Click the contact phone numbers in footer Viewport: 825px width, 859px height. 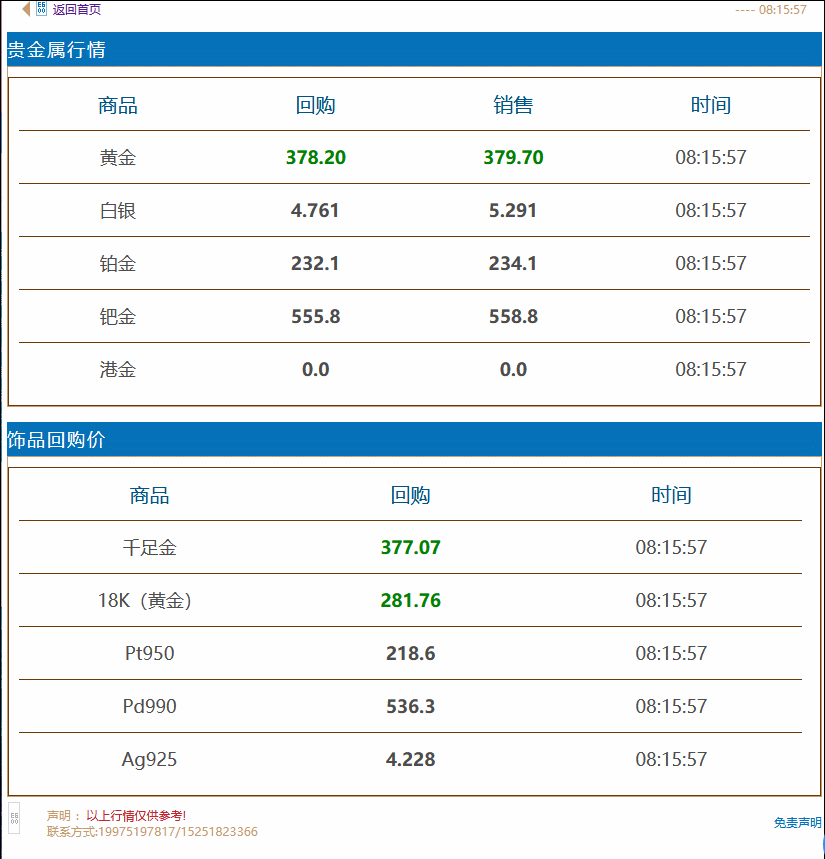click(x=152, y=832)
